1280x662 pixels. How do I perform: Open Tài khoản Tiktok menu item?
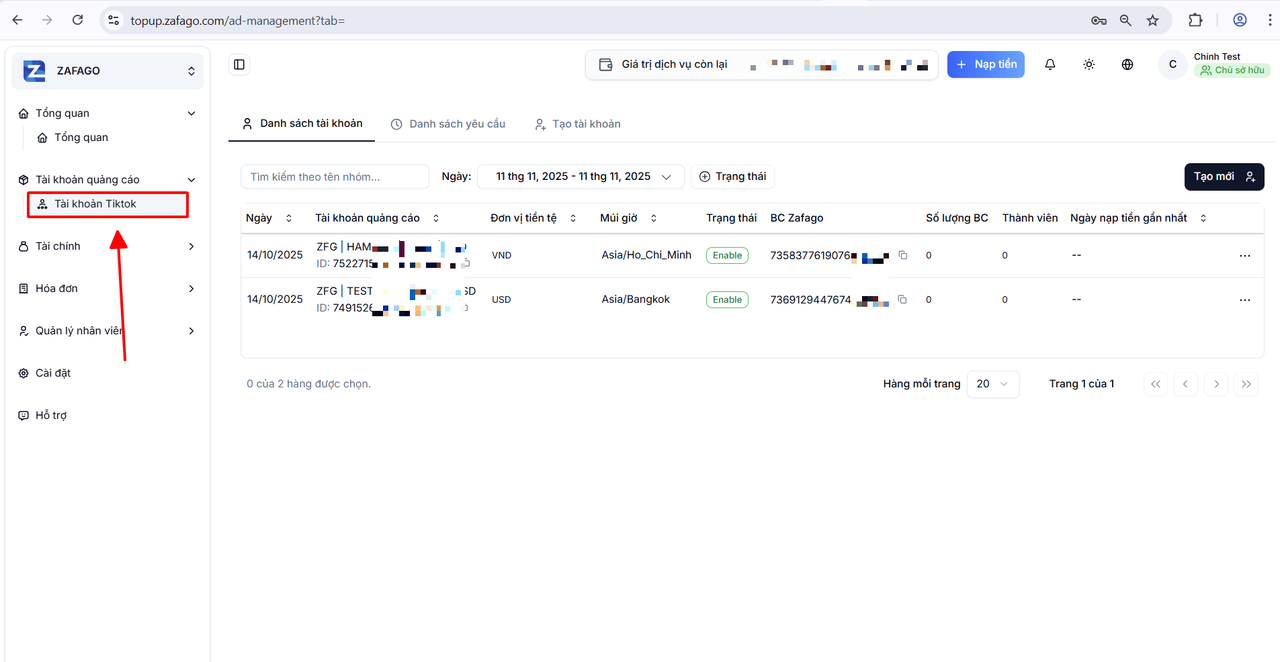108,204
